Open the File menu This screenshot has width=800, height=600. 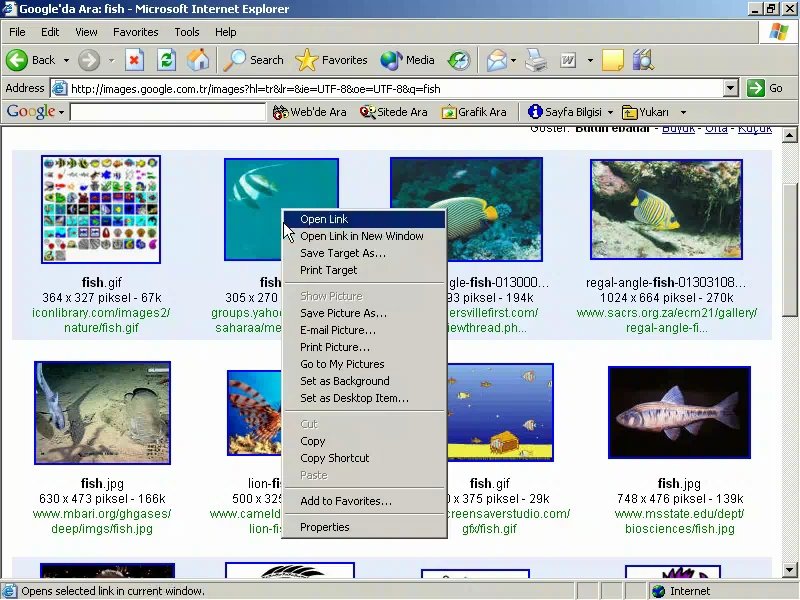coord(17,32)
